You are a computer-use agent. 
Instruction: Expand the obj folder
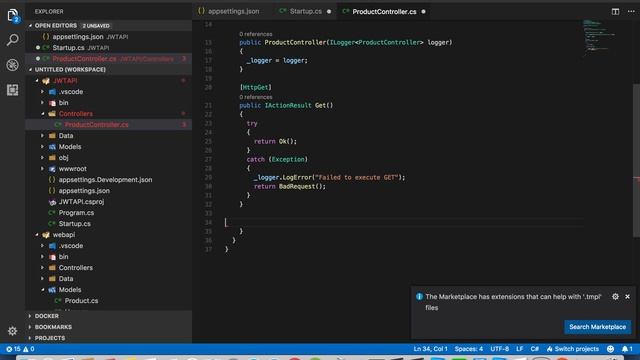tap(42, 158)
